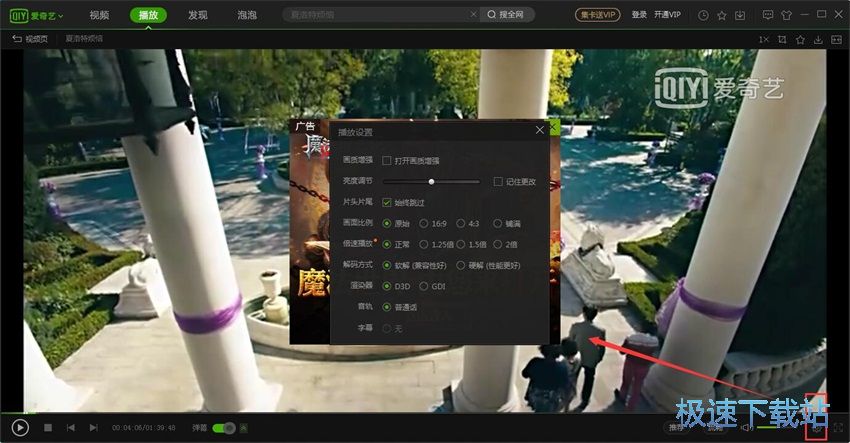Skip to next video

(93, 428)
